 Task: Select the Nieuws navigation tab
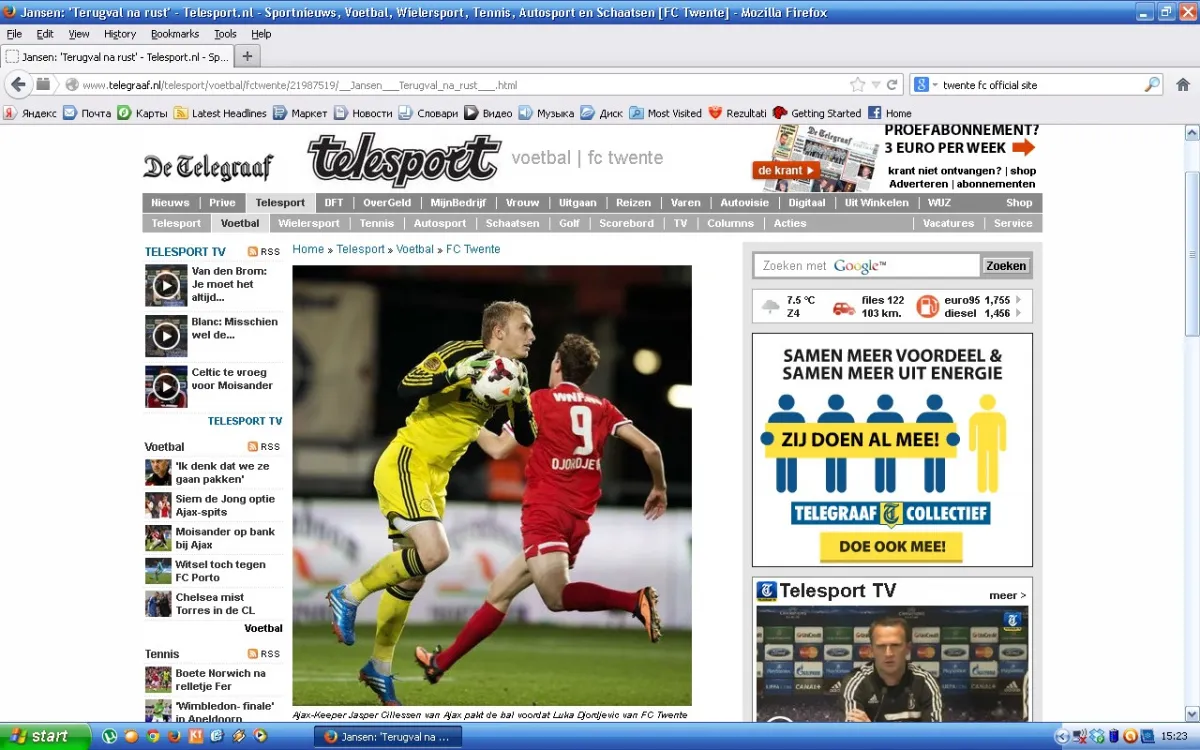(x=170, y=202)
